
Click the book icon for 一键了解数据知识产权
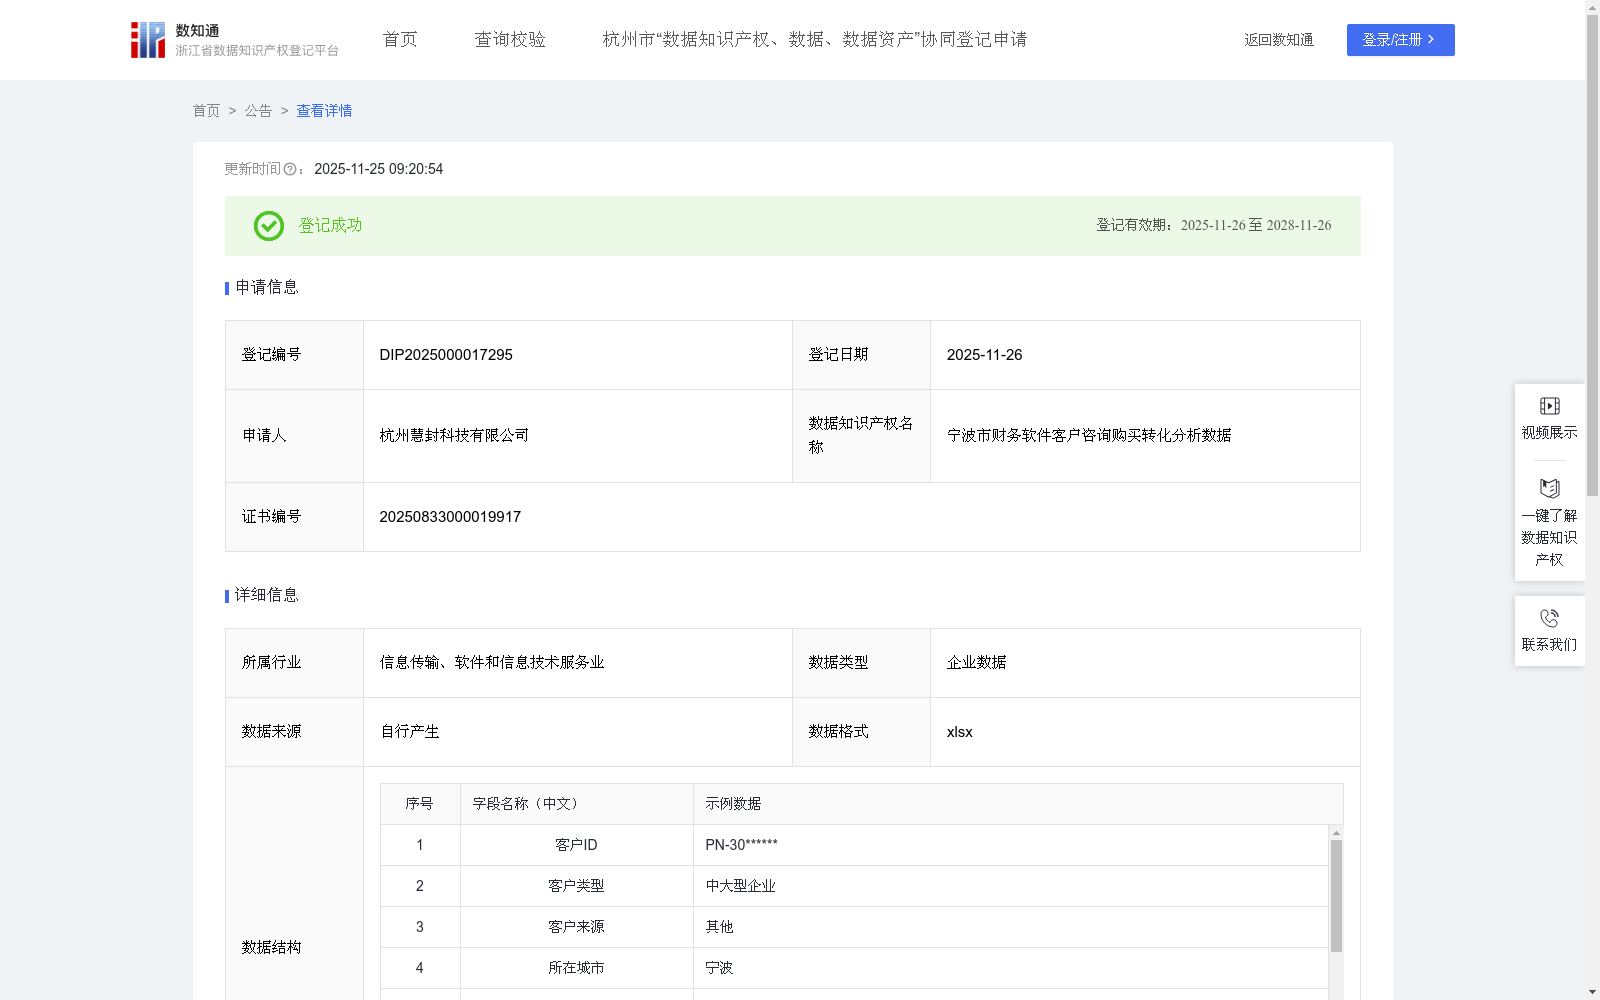(1548, 489)
